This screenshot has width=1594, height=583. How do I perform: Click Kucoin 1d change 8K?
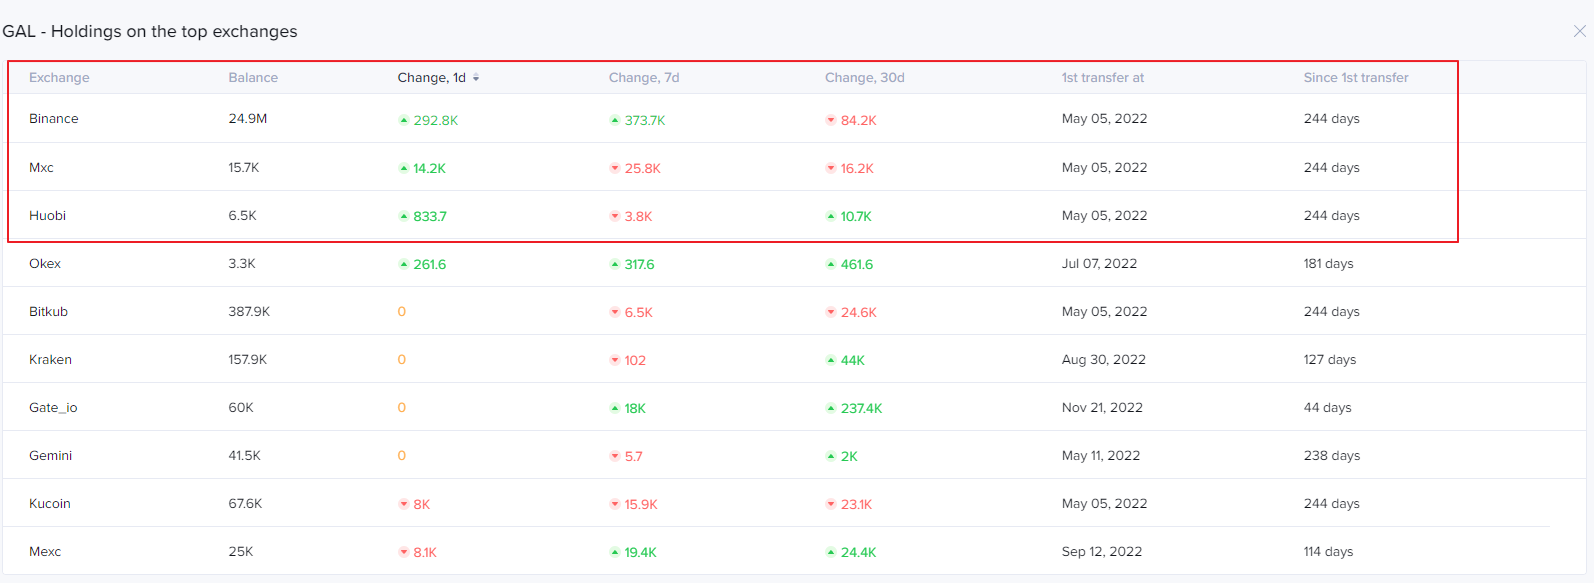(422, 504)
